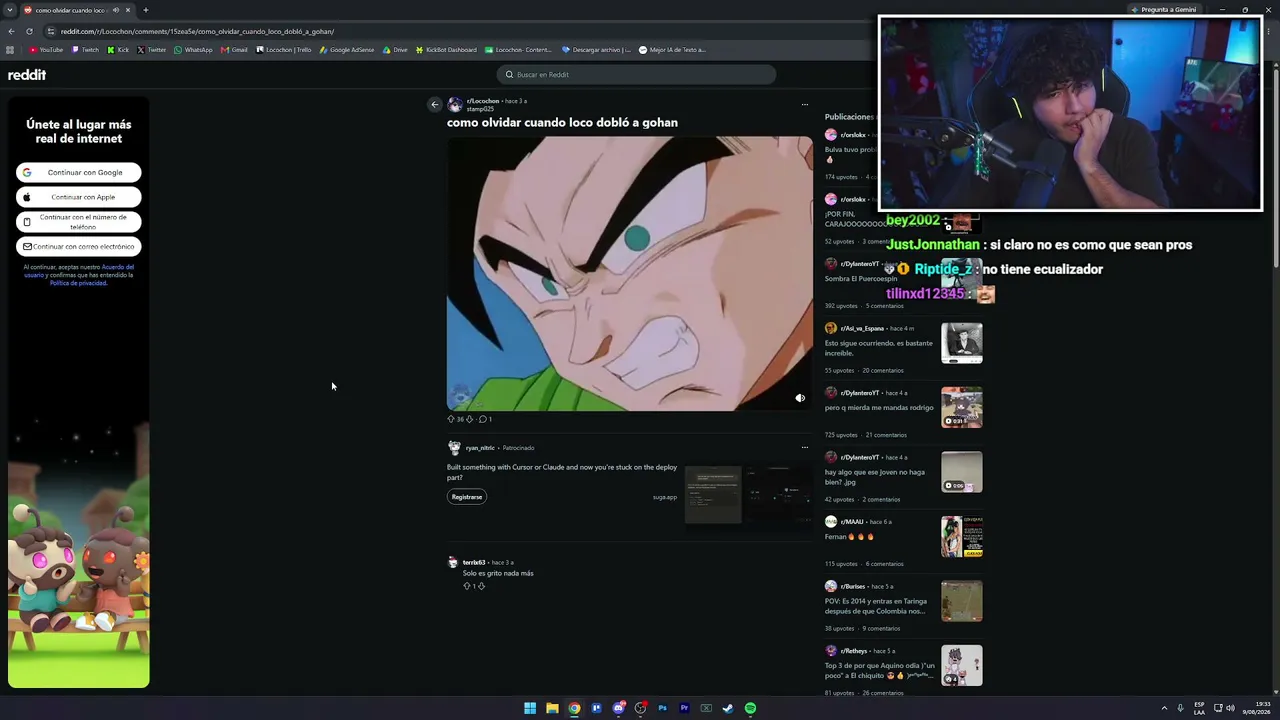Open the Twitch bookmark

[x=85, y=50]
